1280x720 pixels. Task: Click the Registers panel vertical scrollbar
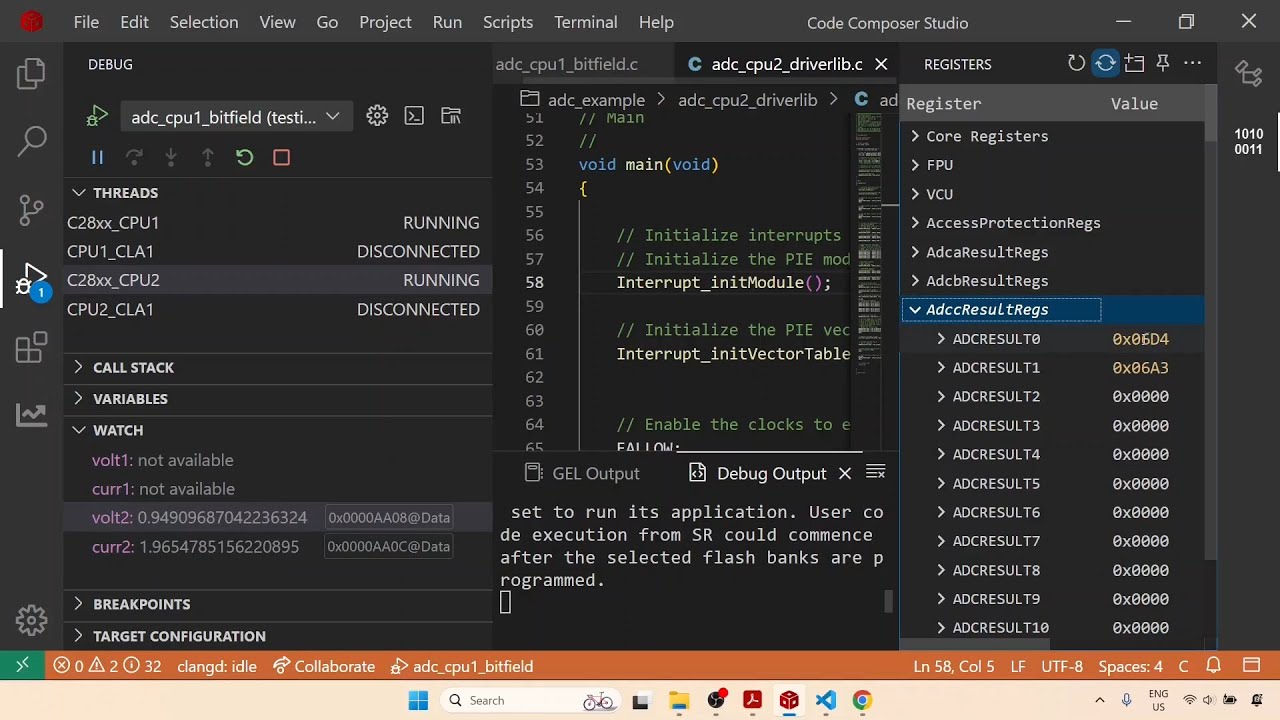click(x=1210, y=320)
